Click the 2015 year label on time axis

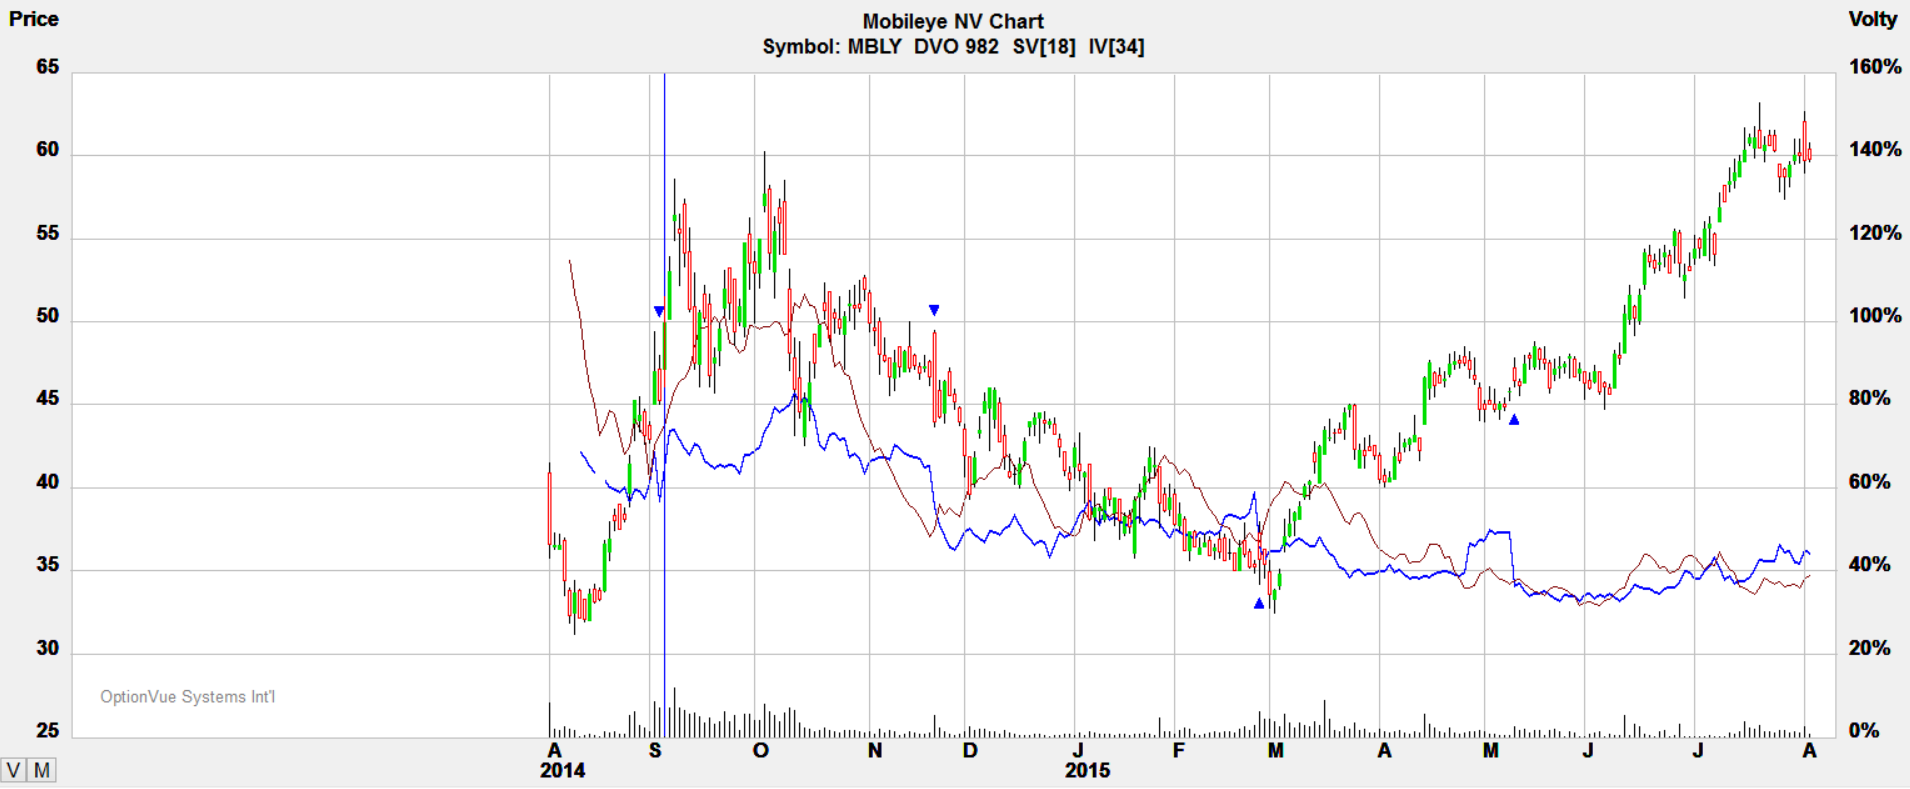point(1087,771)
